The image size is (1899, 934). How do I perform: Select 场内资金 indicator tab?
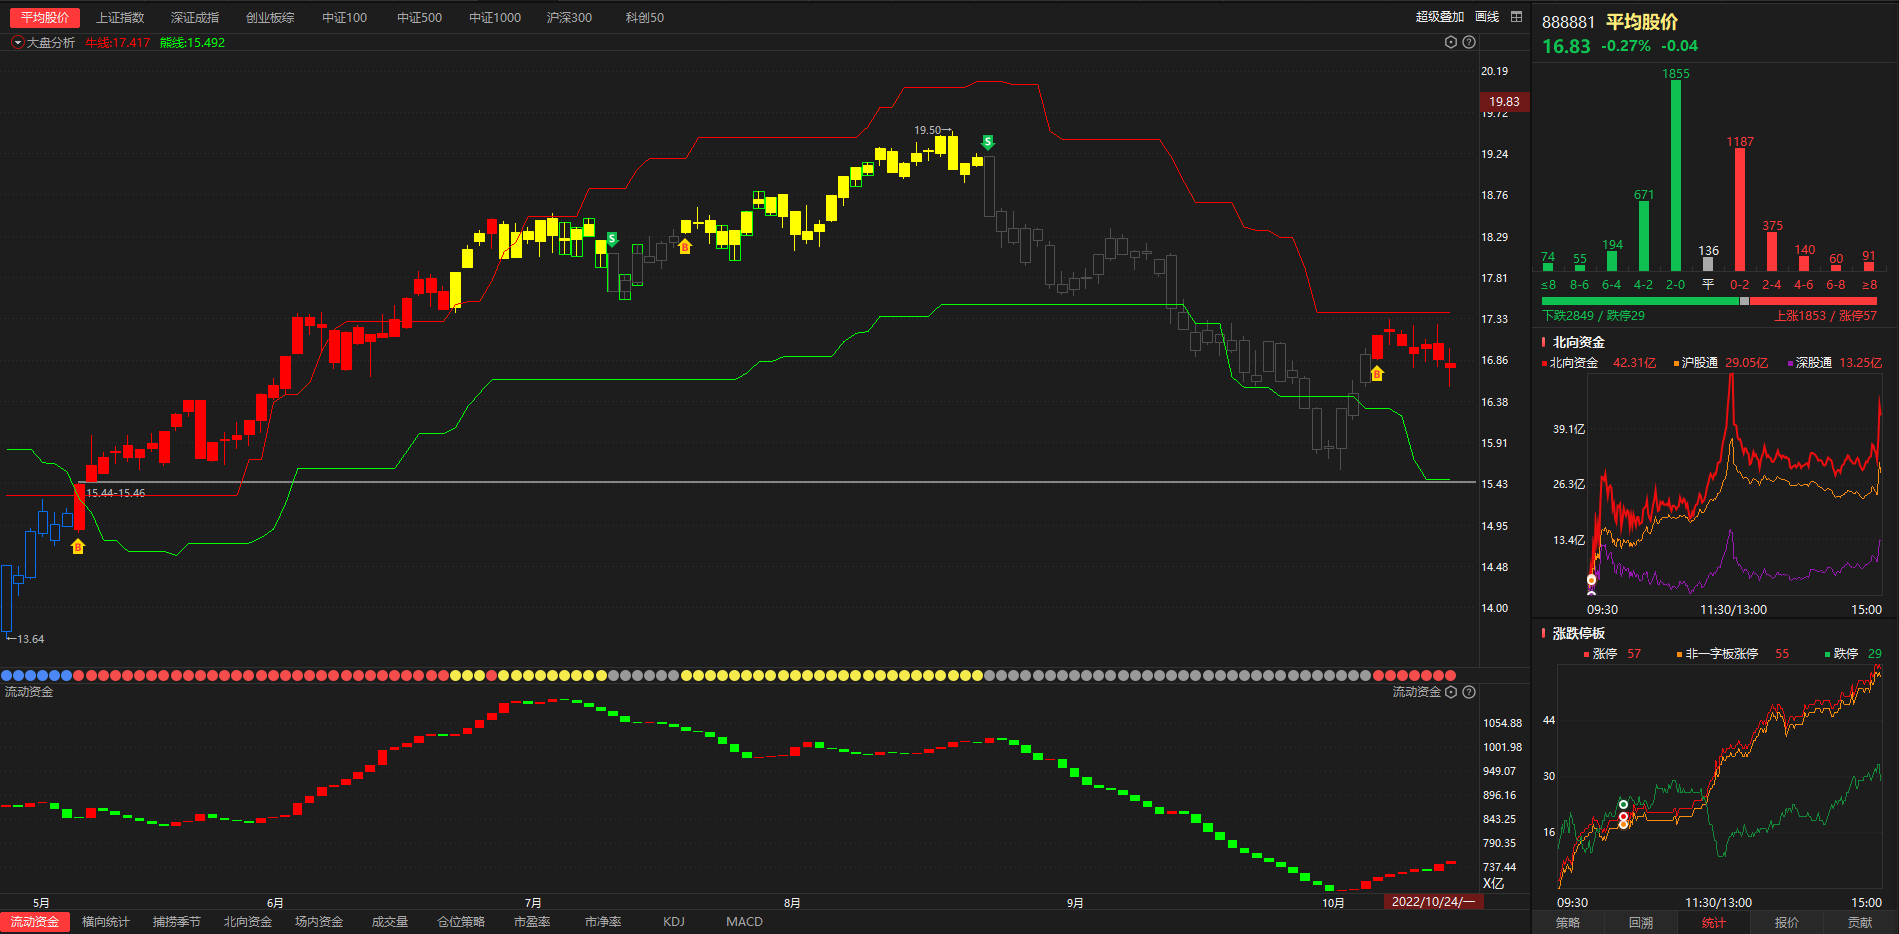click(319, 922)
